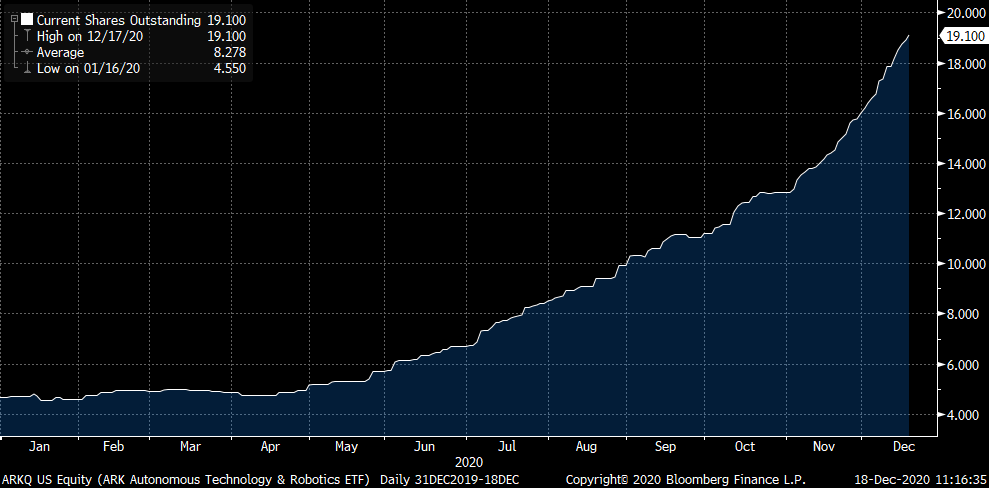Click the 12.000 y-axis label
Image resolution: width=989 pixels, height=488 pixels.
pyautogui.click(x=966, y=214)
